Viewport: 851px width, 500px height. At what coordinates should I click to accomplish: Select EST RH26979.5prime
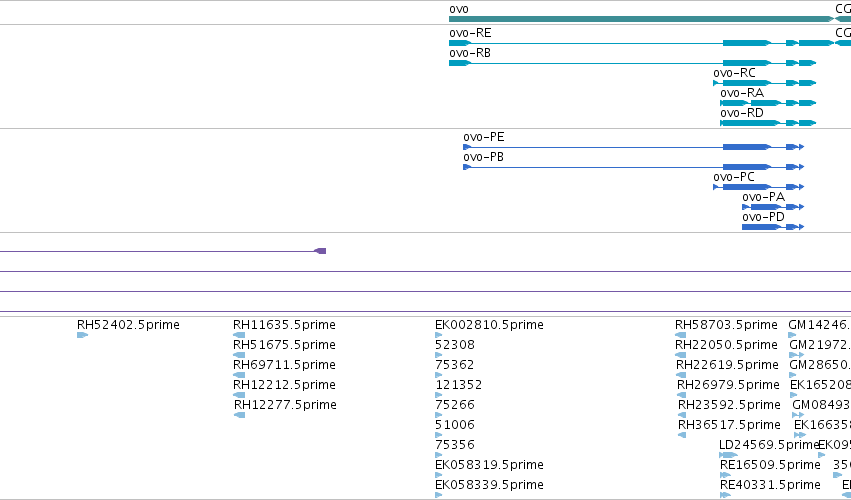[x=728, y=385]
